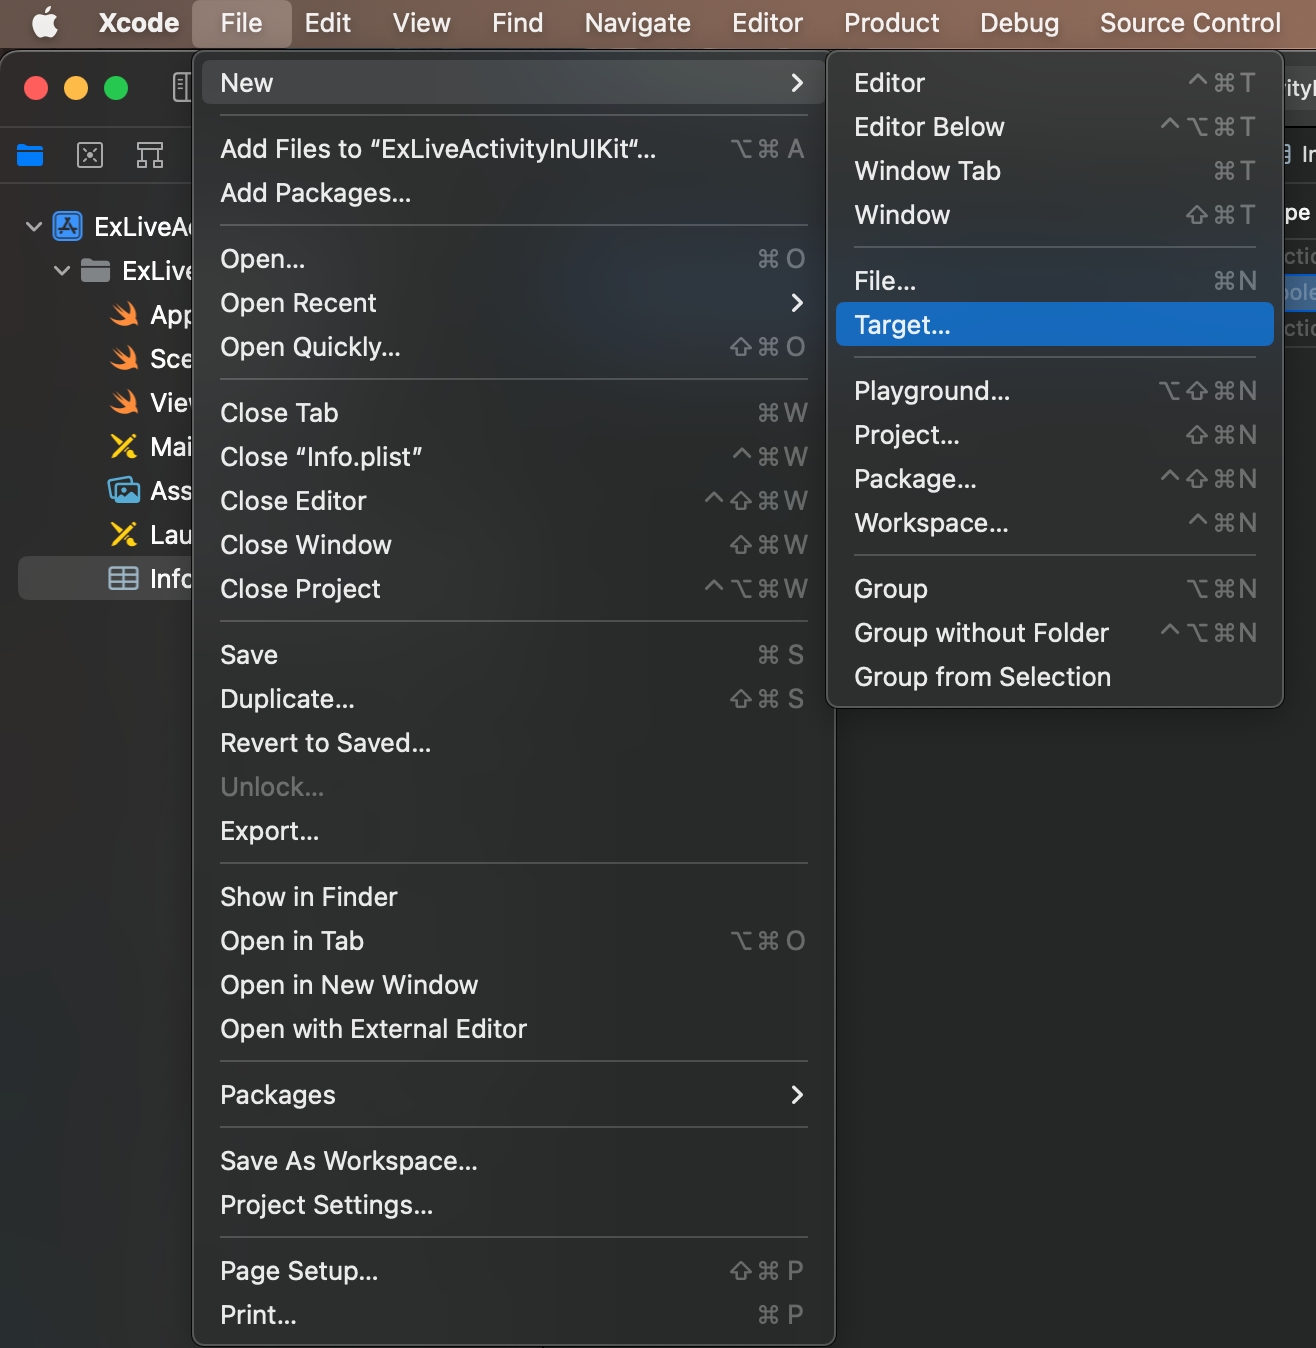Screen dimensions: 1316x1348
Task: Click Project Settings... menu item
Action: point(513,1205)
